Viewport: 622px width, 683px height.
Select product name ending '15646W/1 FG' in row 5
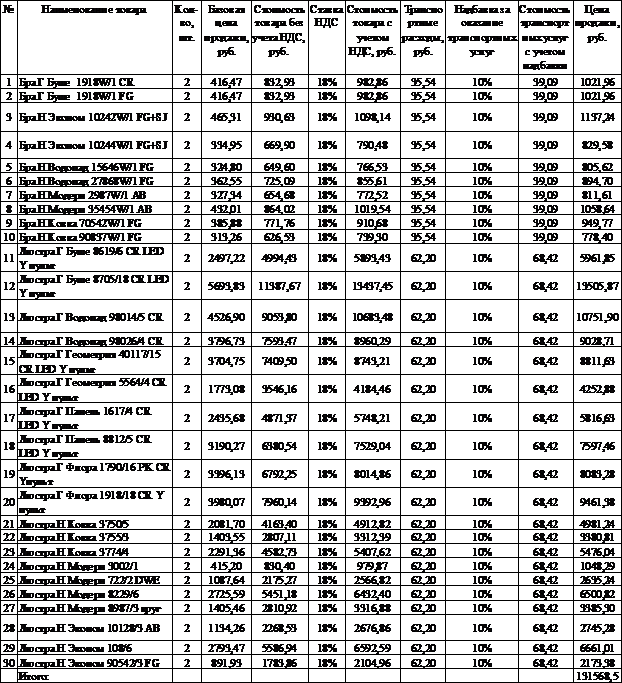(x=86, y=167)
